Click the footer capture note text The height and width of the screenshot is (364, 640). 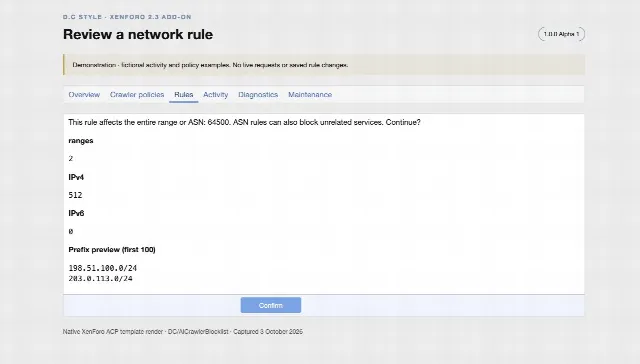183,332
